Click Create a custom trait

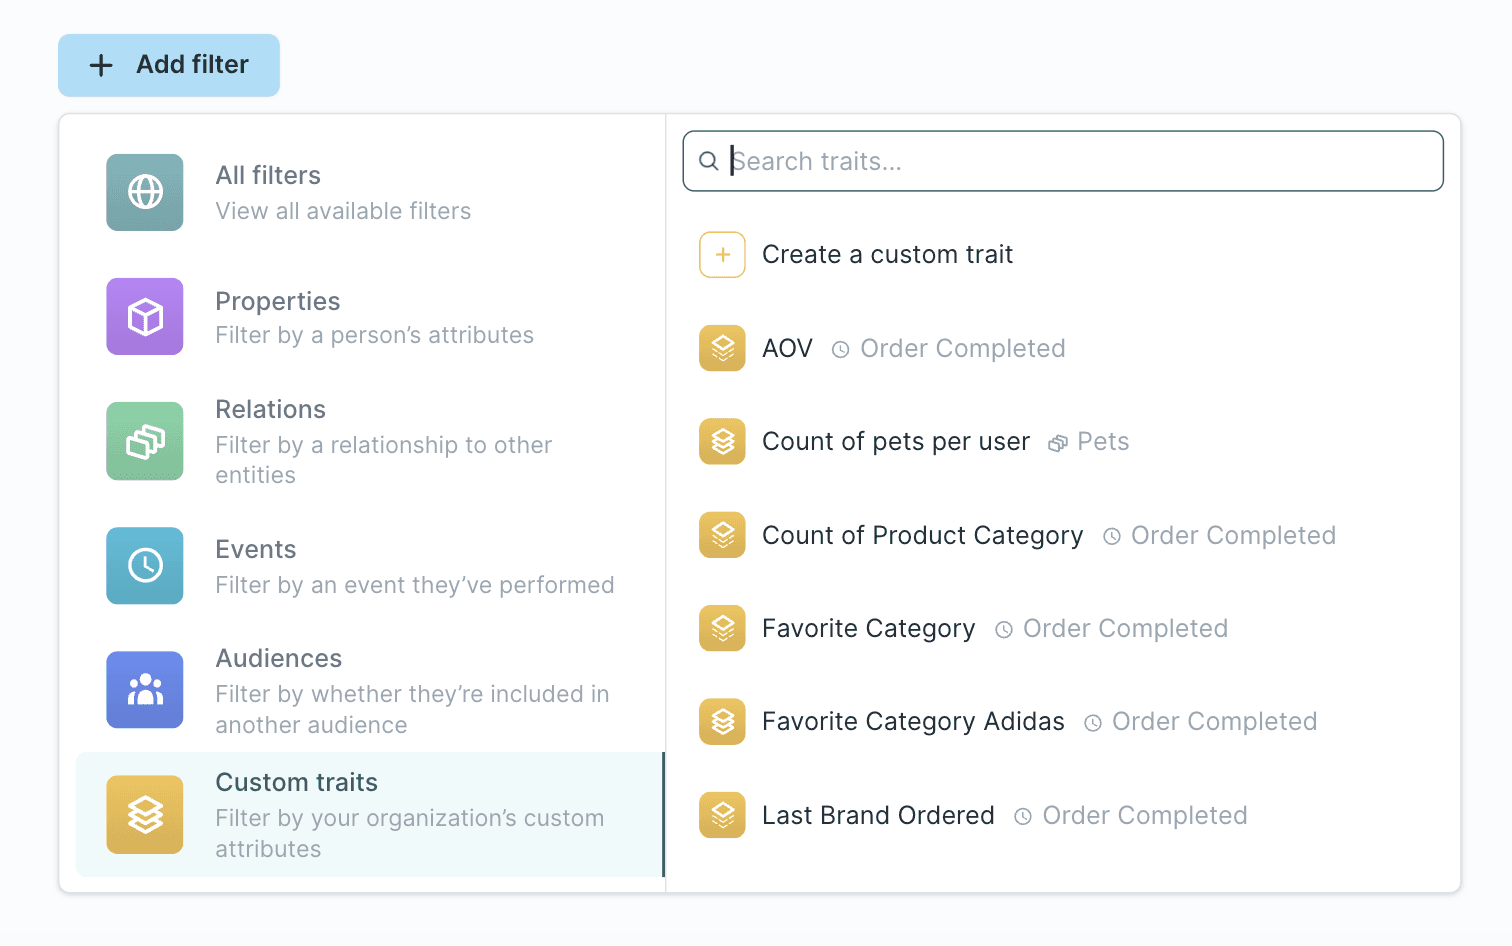[x=887, y=254]
